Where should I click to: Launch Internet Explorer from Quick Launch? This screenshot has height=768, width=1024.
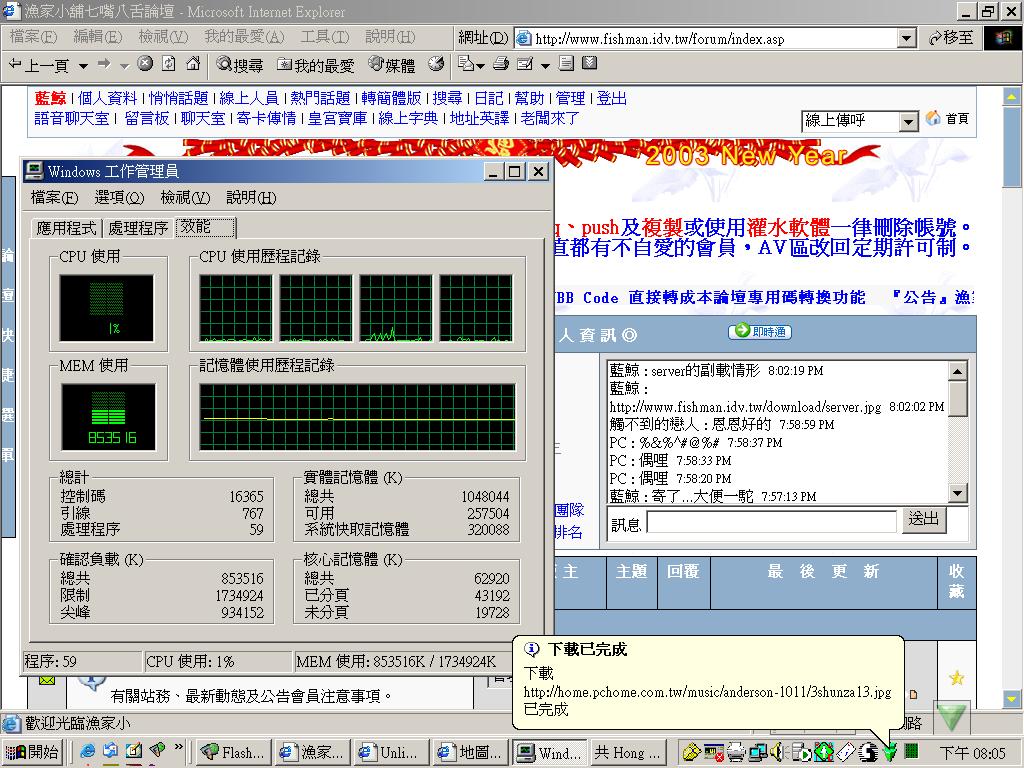tap(87, 752)
